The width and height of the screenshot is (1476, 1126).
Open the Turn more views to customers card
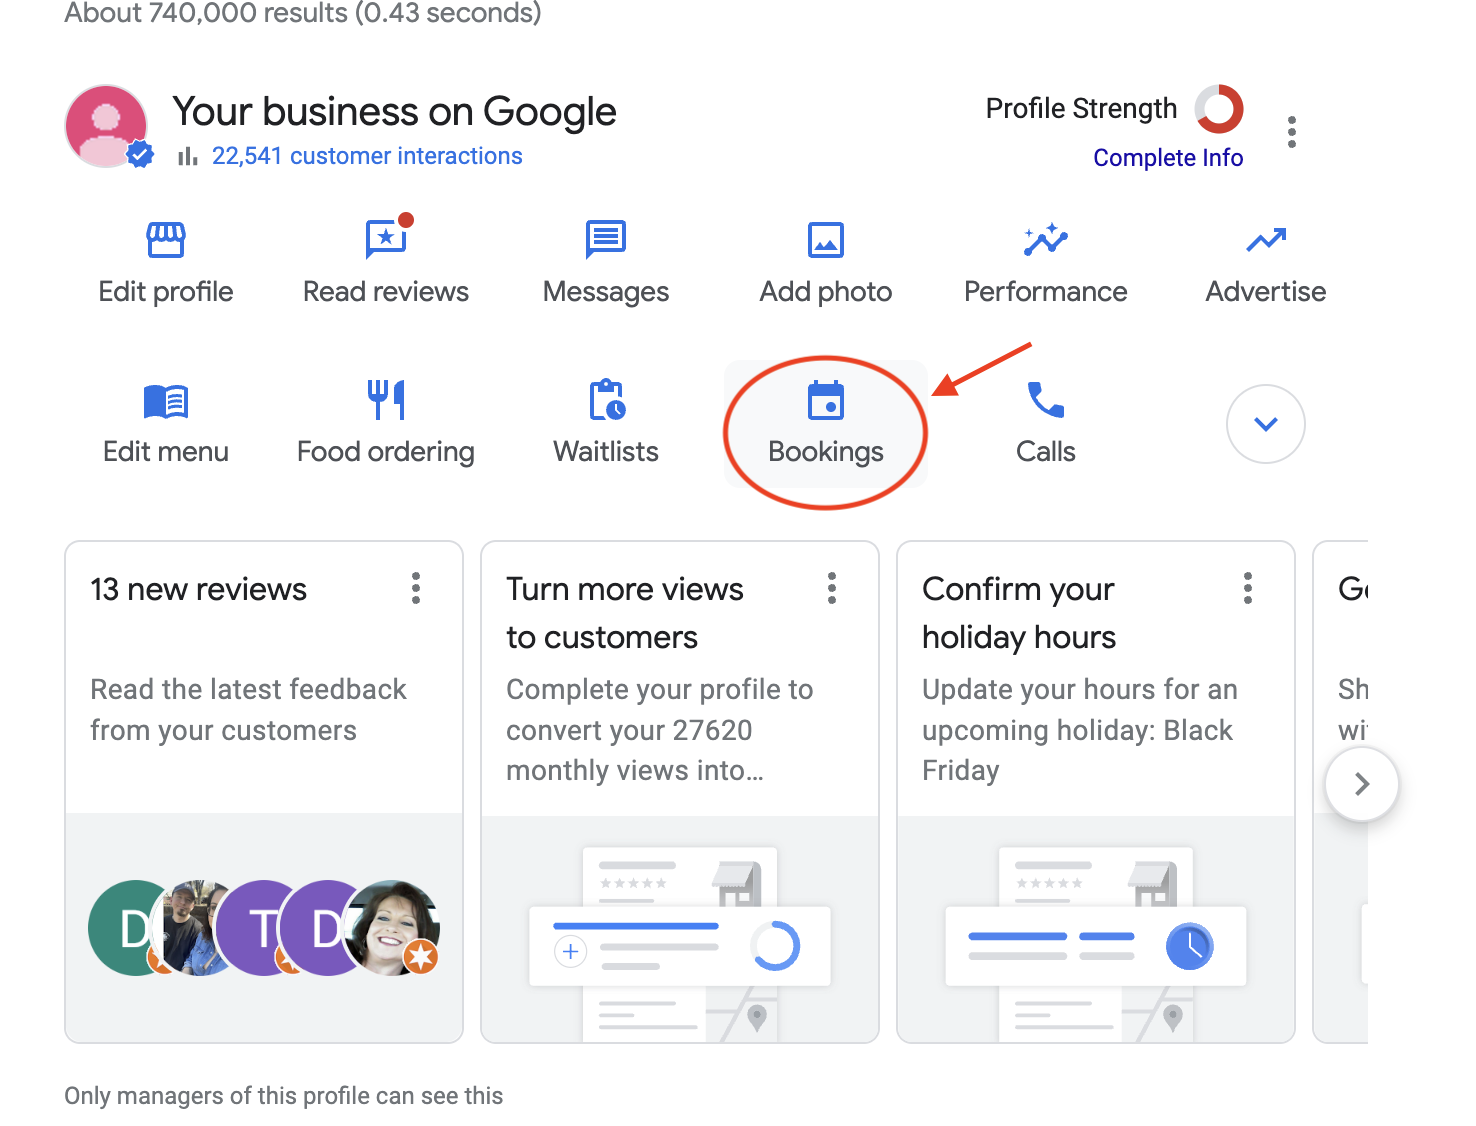coord(680,792)
